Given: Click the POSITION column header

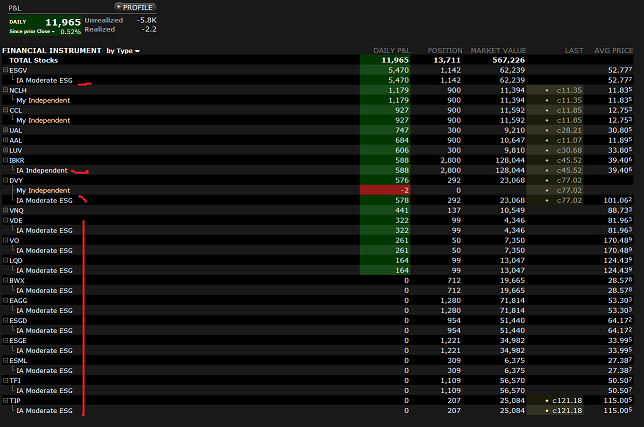Looking at the screenshot, I should (445, 50).
